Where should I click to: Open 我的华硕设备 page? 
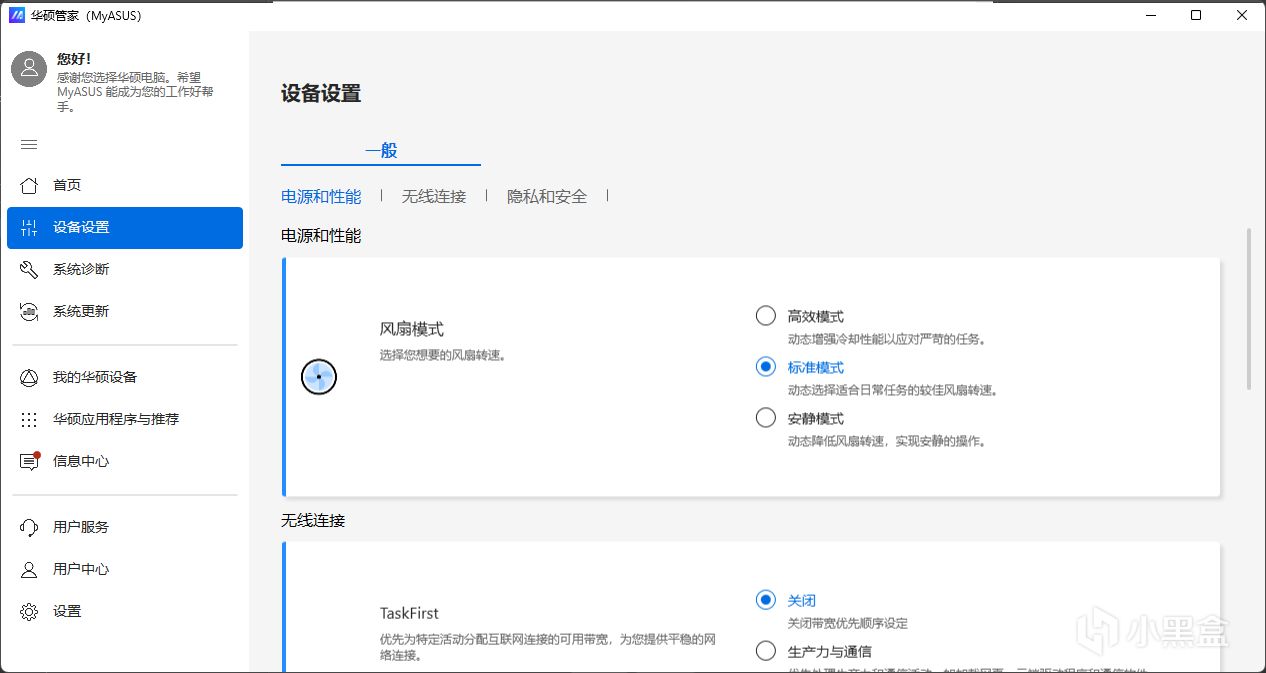(125, 378)
